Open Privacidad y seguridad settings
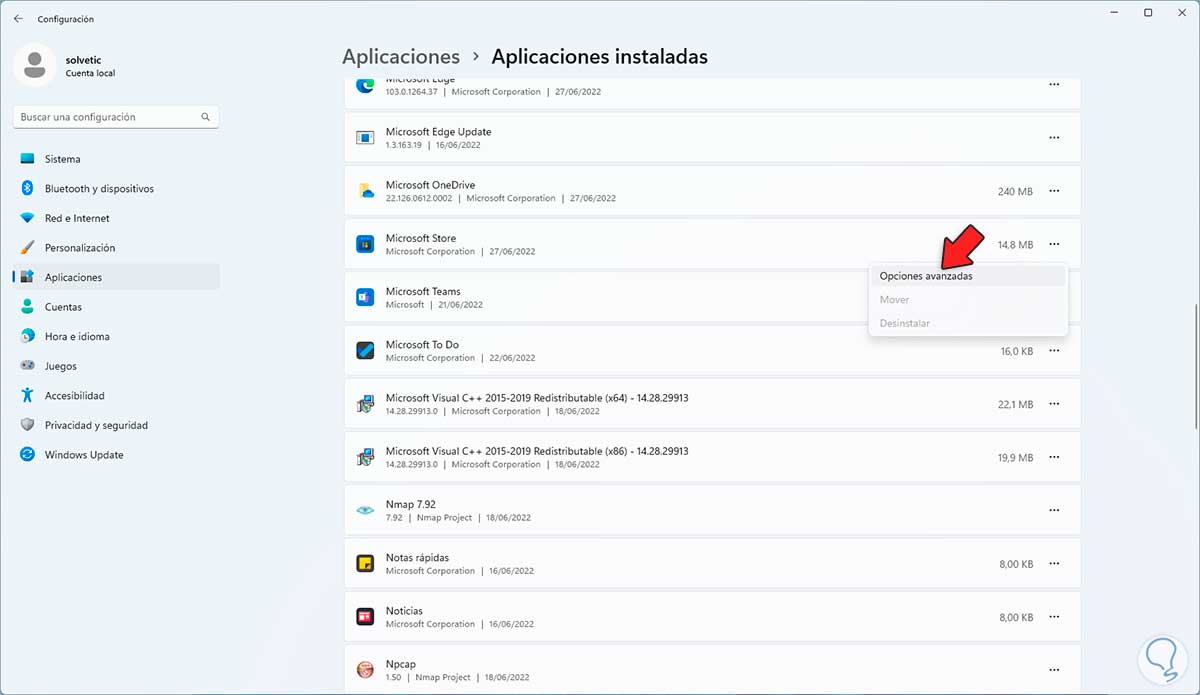 [x=116, y=425]
